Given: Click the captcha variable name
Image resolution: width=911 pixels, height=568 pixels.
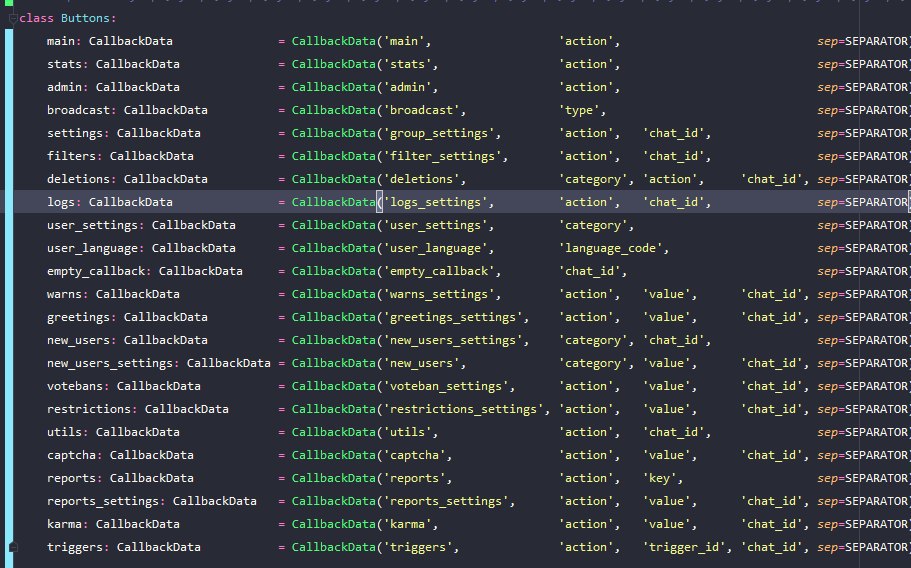Looking at the screenshot, I should click(x=71, y=455).
